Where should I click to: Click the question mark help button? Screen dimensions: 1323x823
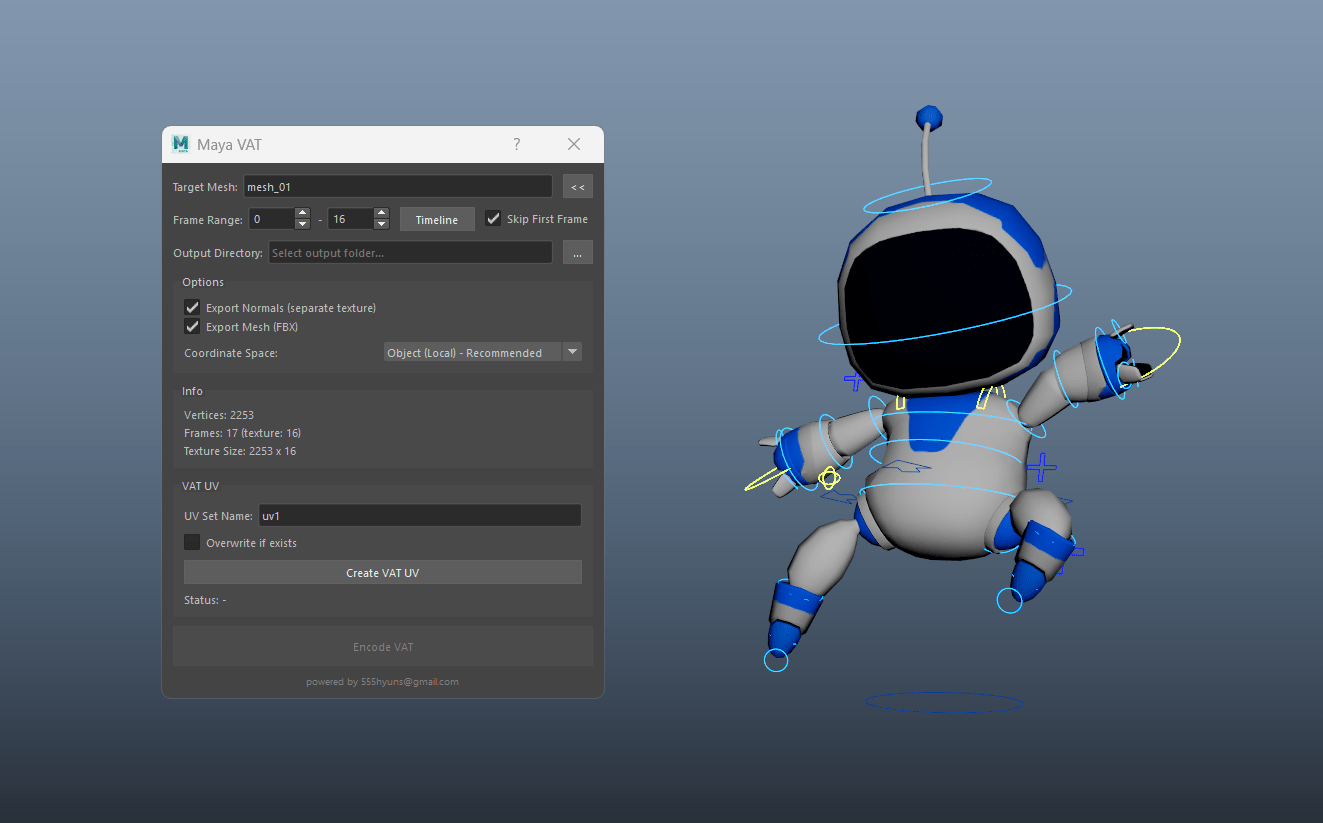click(517, 144)
